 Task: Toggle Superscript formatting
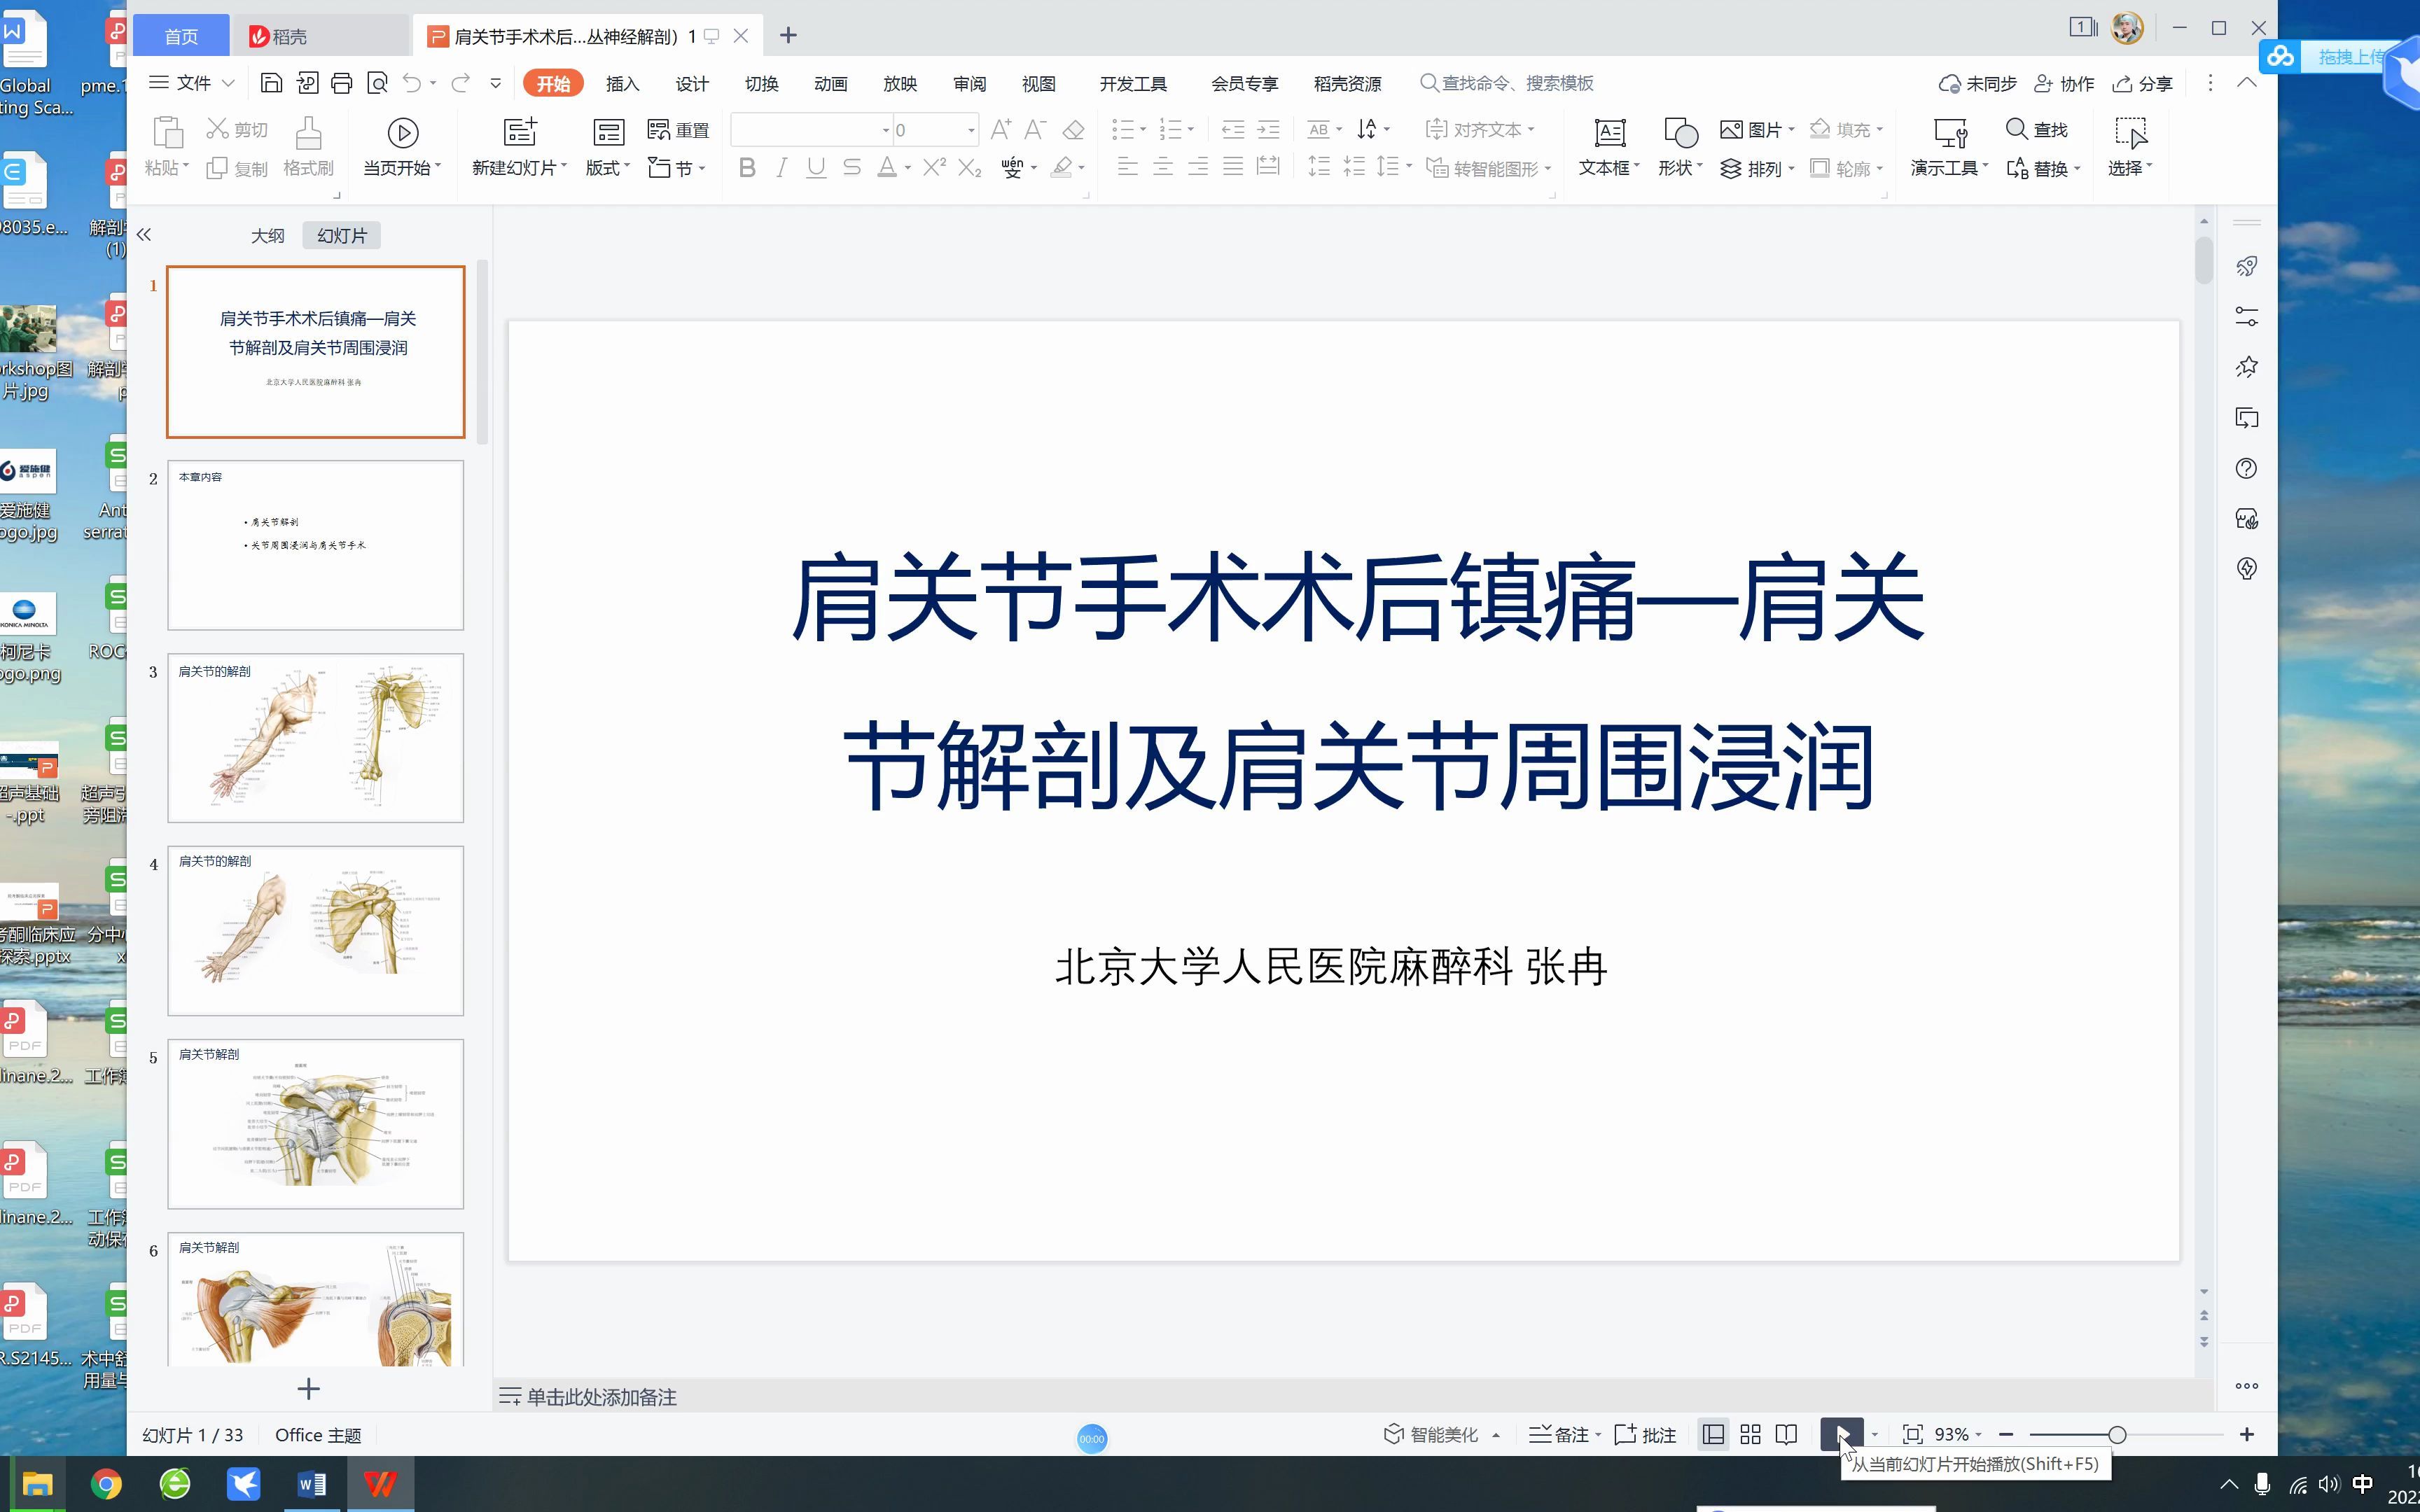[934, 168]
